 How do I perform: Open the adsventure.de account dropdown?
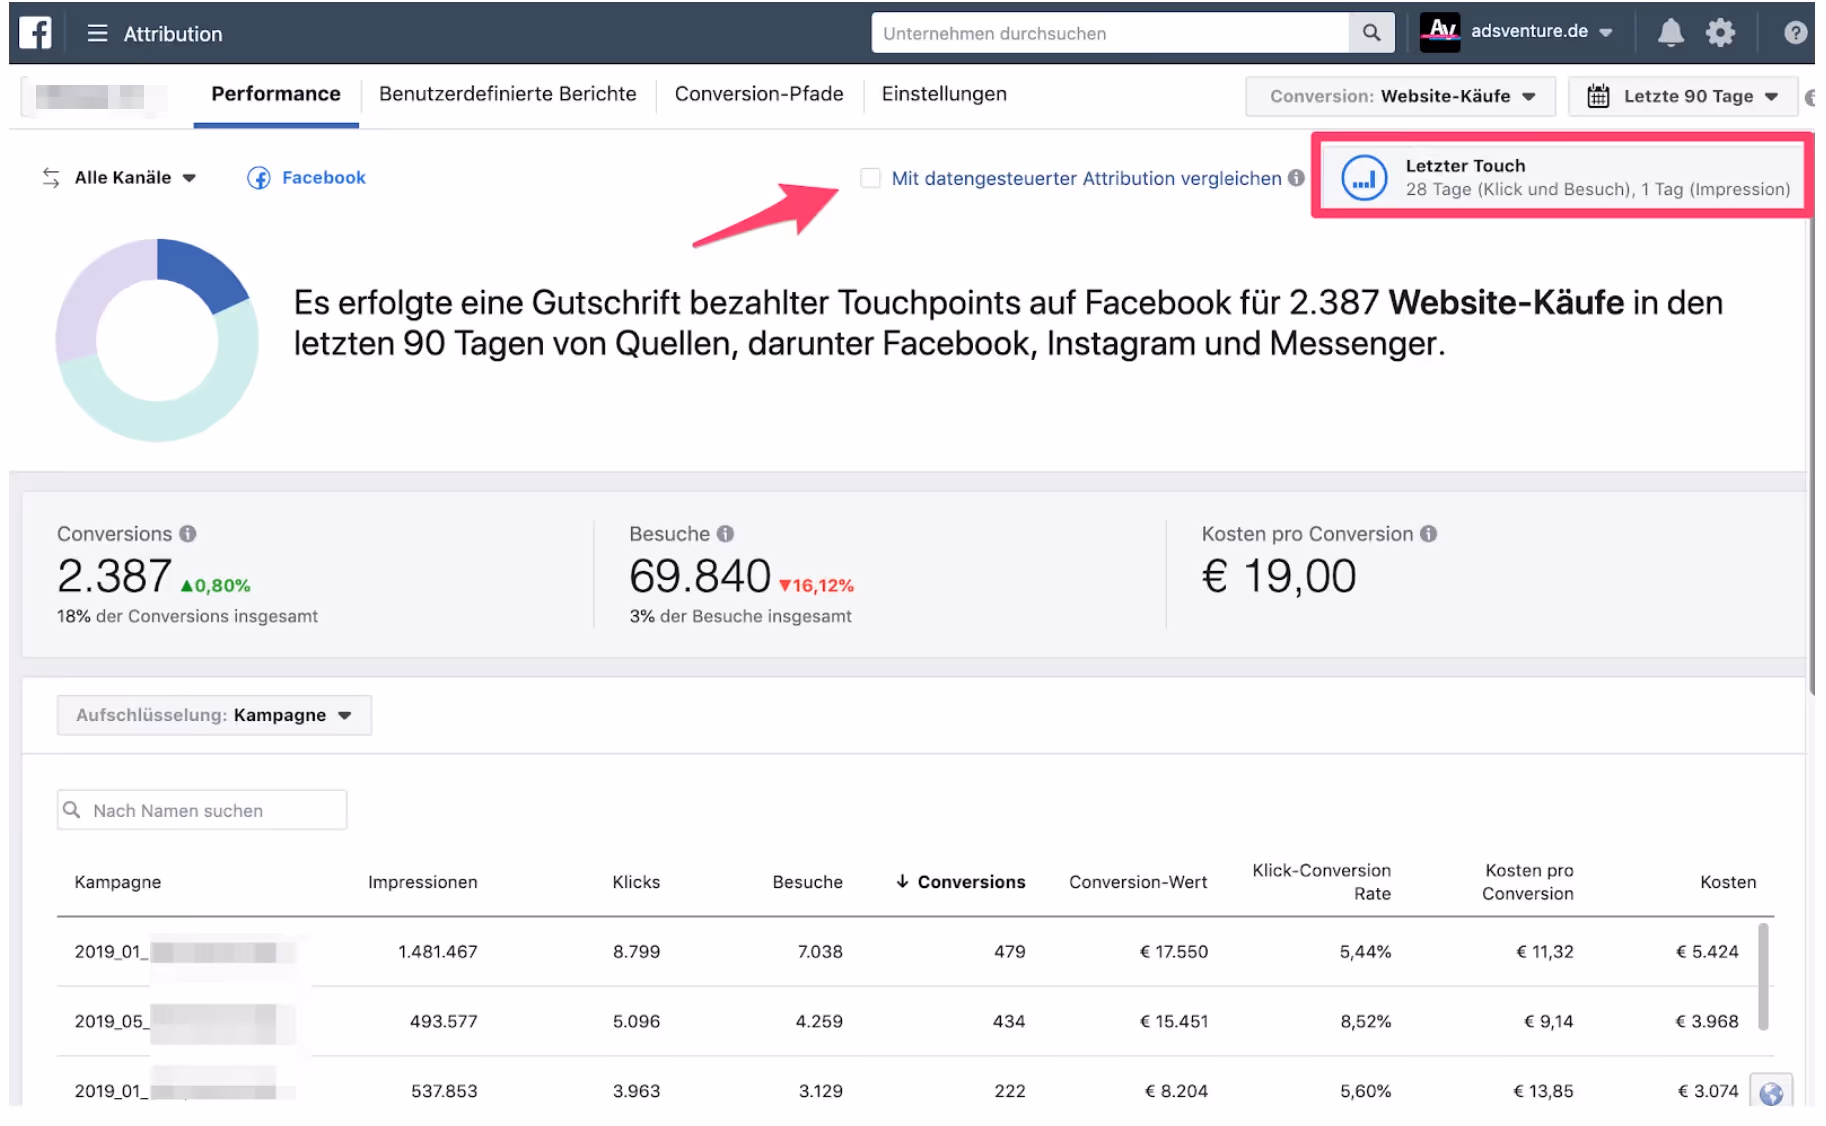coord(1541,32)
